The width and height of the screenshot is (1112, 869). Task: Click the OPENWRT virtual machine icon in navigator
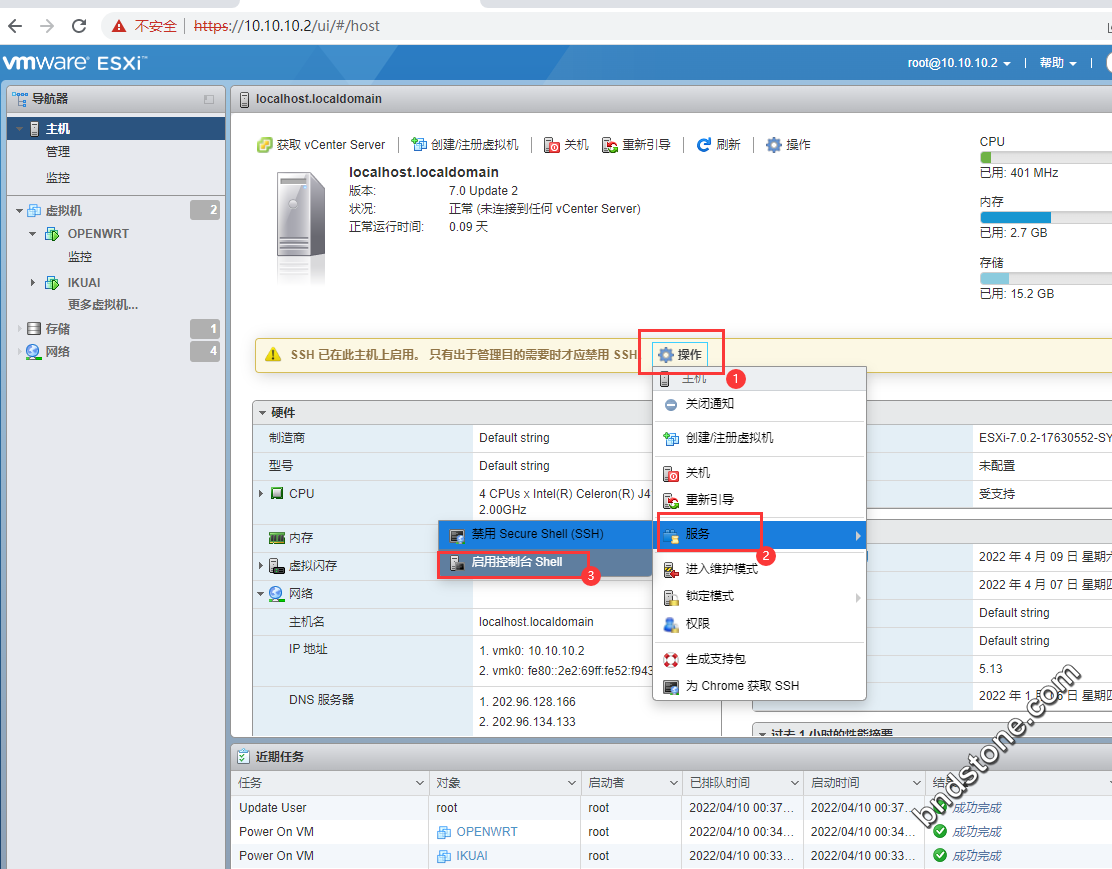pos(52,234)
